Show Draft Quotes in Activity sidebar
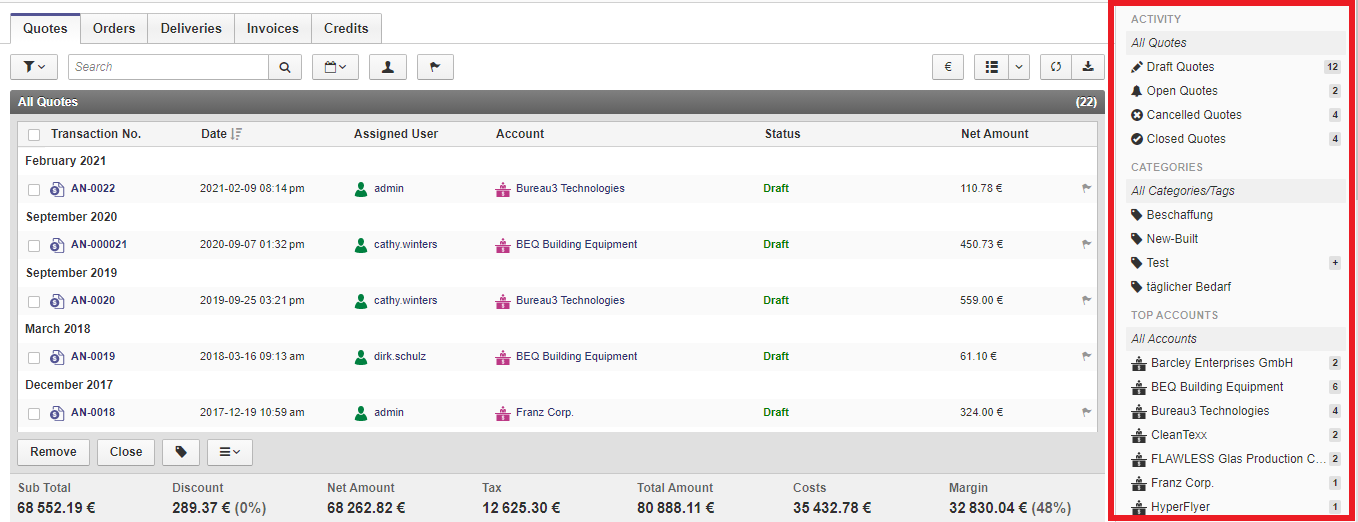Screen dimensions: 1358x522 point(1180,67)
